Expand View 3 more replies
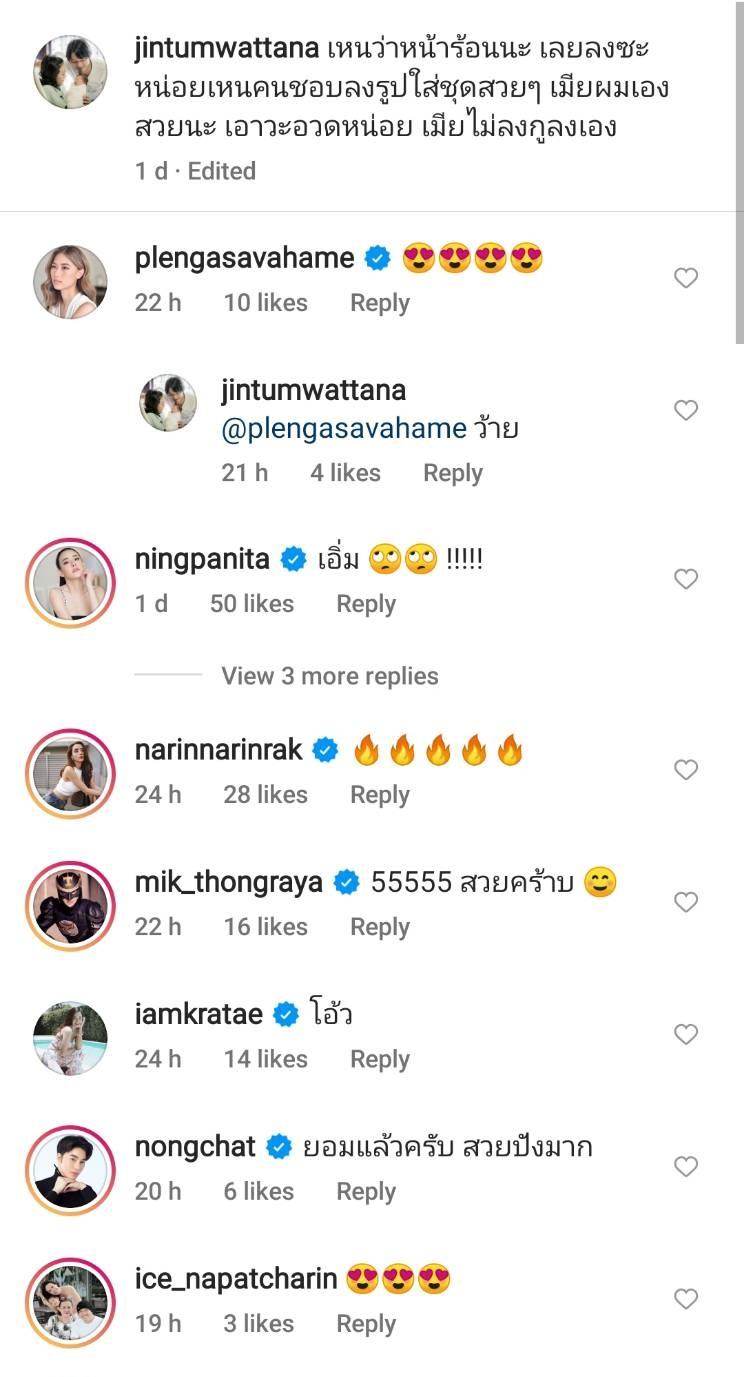Screen dimensions: 744x1377 point(329,676)
